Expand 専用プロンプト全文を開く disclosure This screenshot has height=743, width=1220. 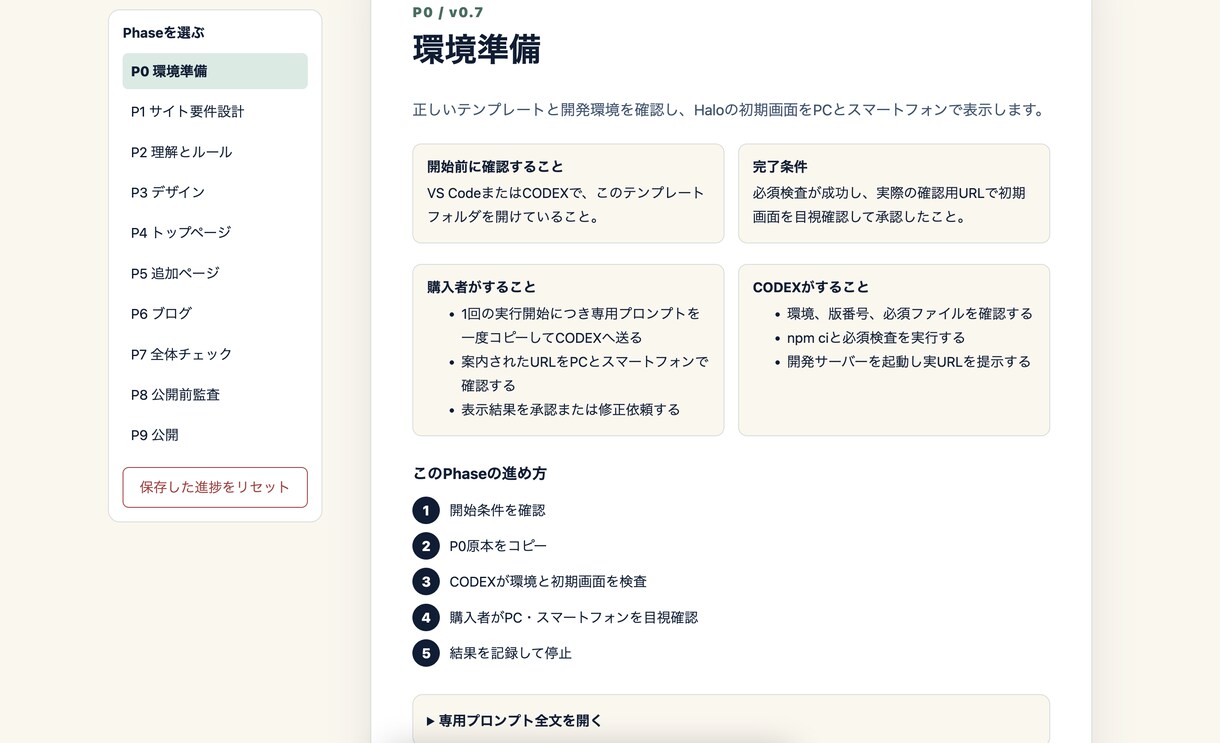[731, 720]
